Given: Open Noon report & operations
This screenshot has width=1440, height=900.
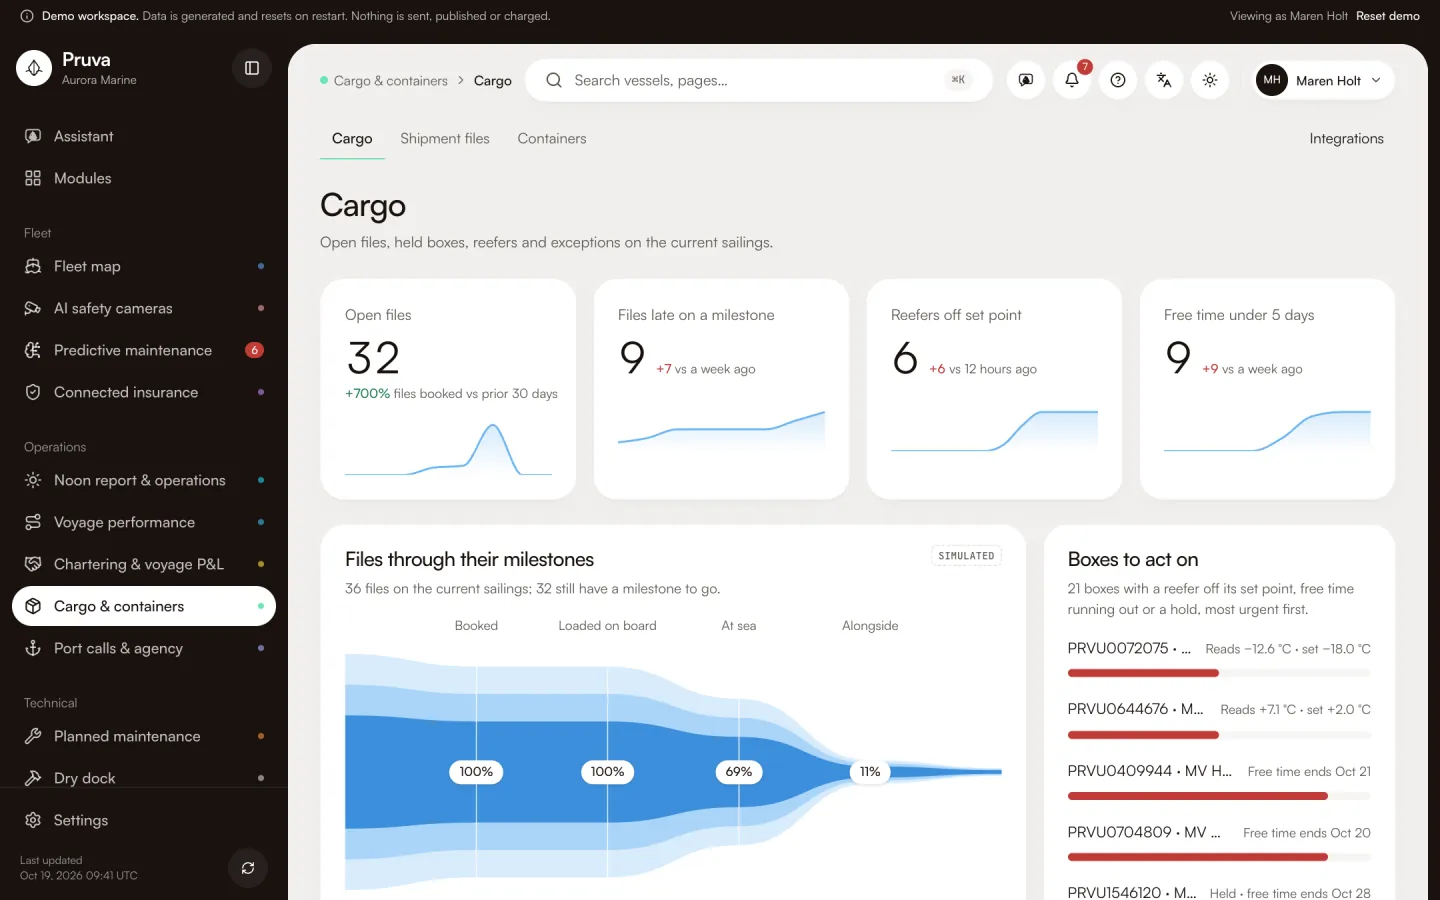Looking at the screenshot, I should pyautogui.click(x=144, y=480).
